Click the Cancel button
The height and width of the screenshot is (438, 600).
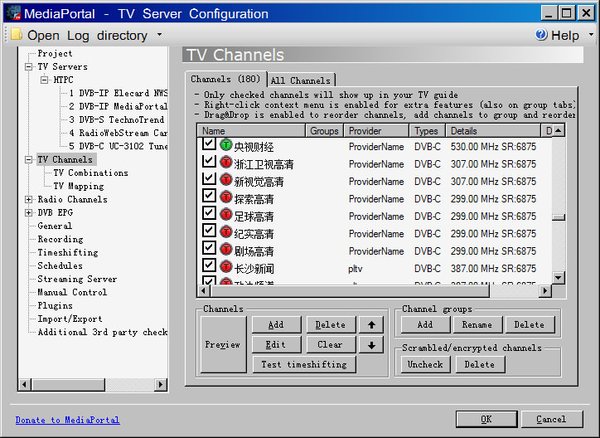552,419
